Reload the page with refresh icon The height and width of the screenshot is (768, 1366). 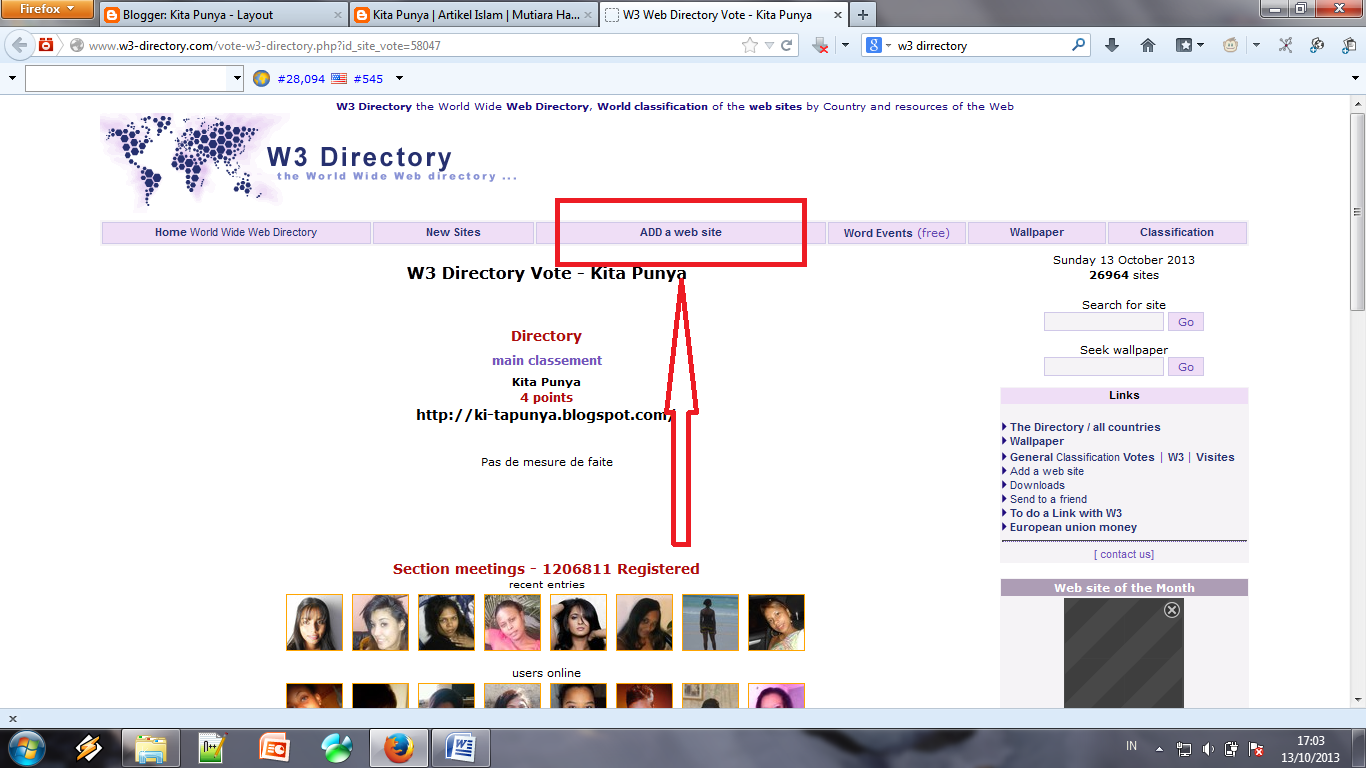coord(787,45)
